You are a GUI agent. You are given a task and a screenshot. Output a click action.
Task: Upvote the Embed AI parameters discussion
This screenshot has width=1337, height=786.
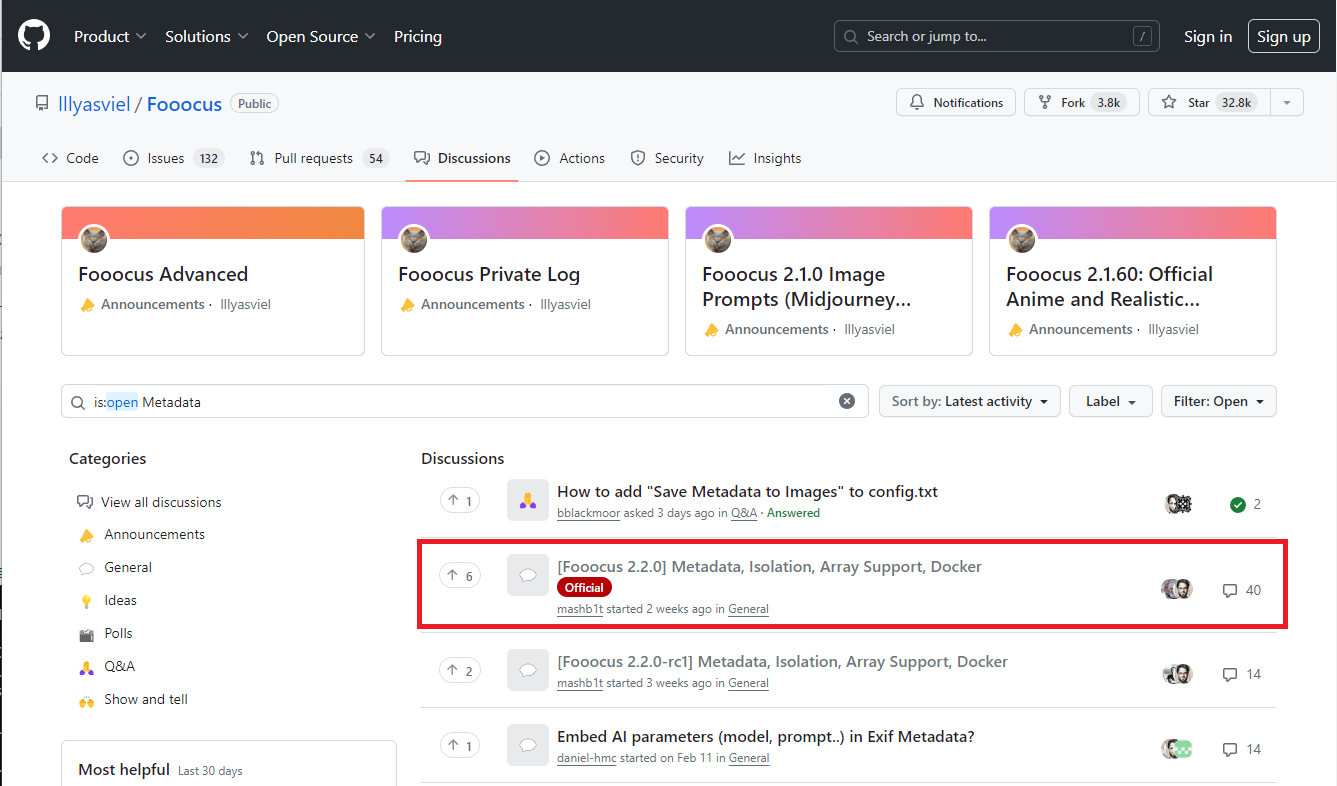pyautogui.click(x=460, y=745)
